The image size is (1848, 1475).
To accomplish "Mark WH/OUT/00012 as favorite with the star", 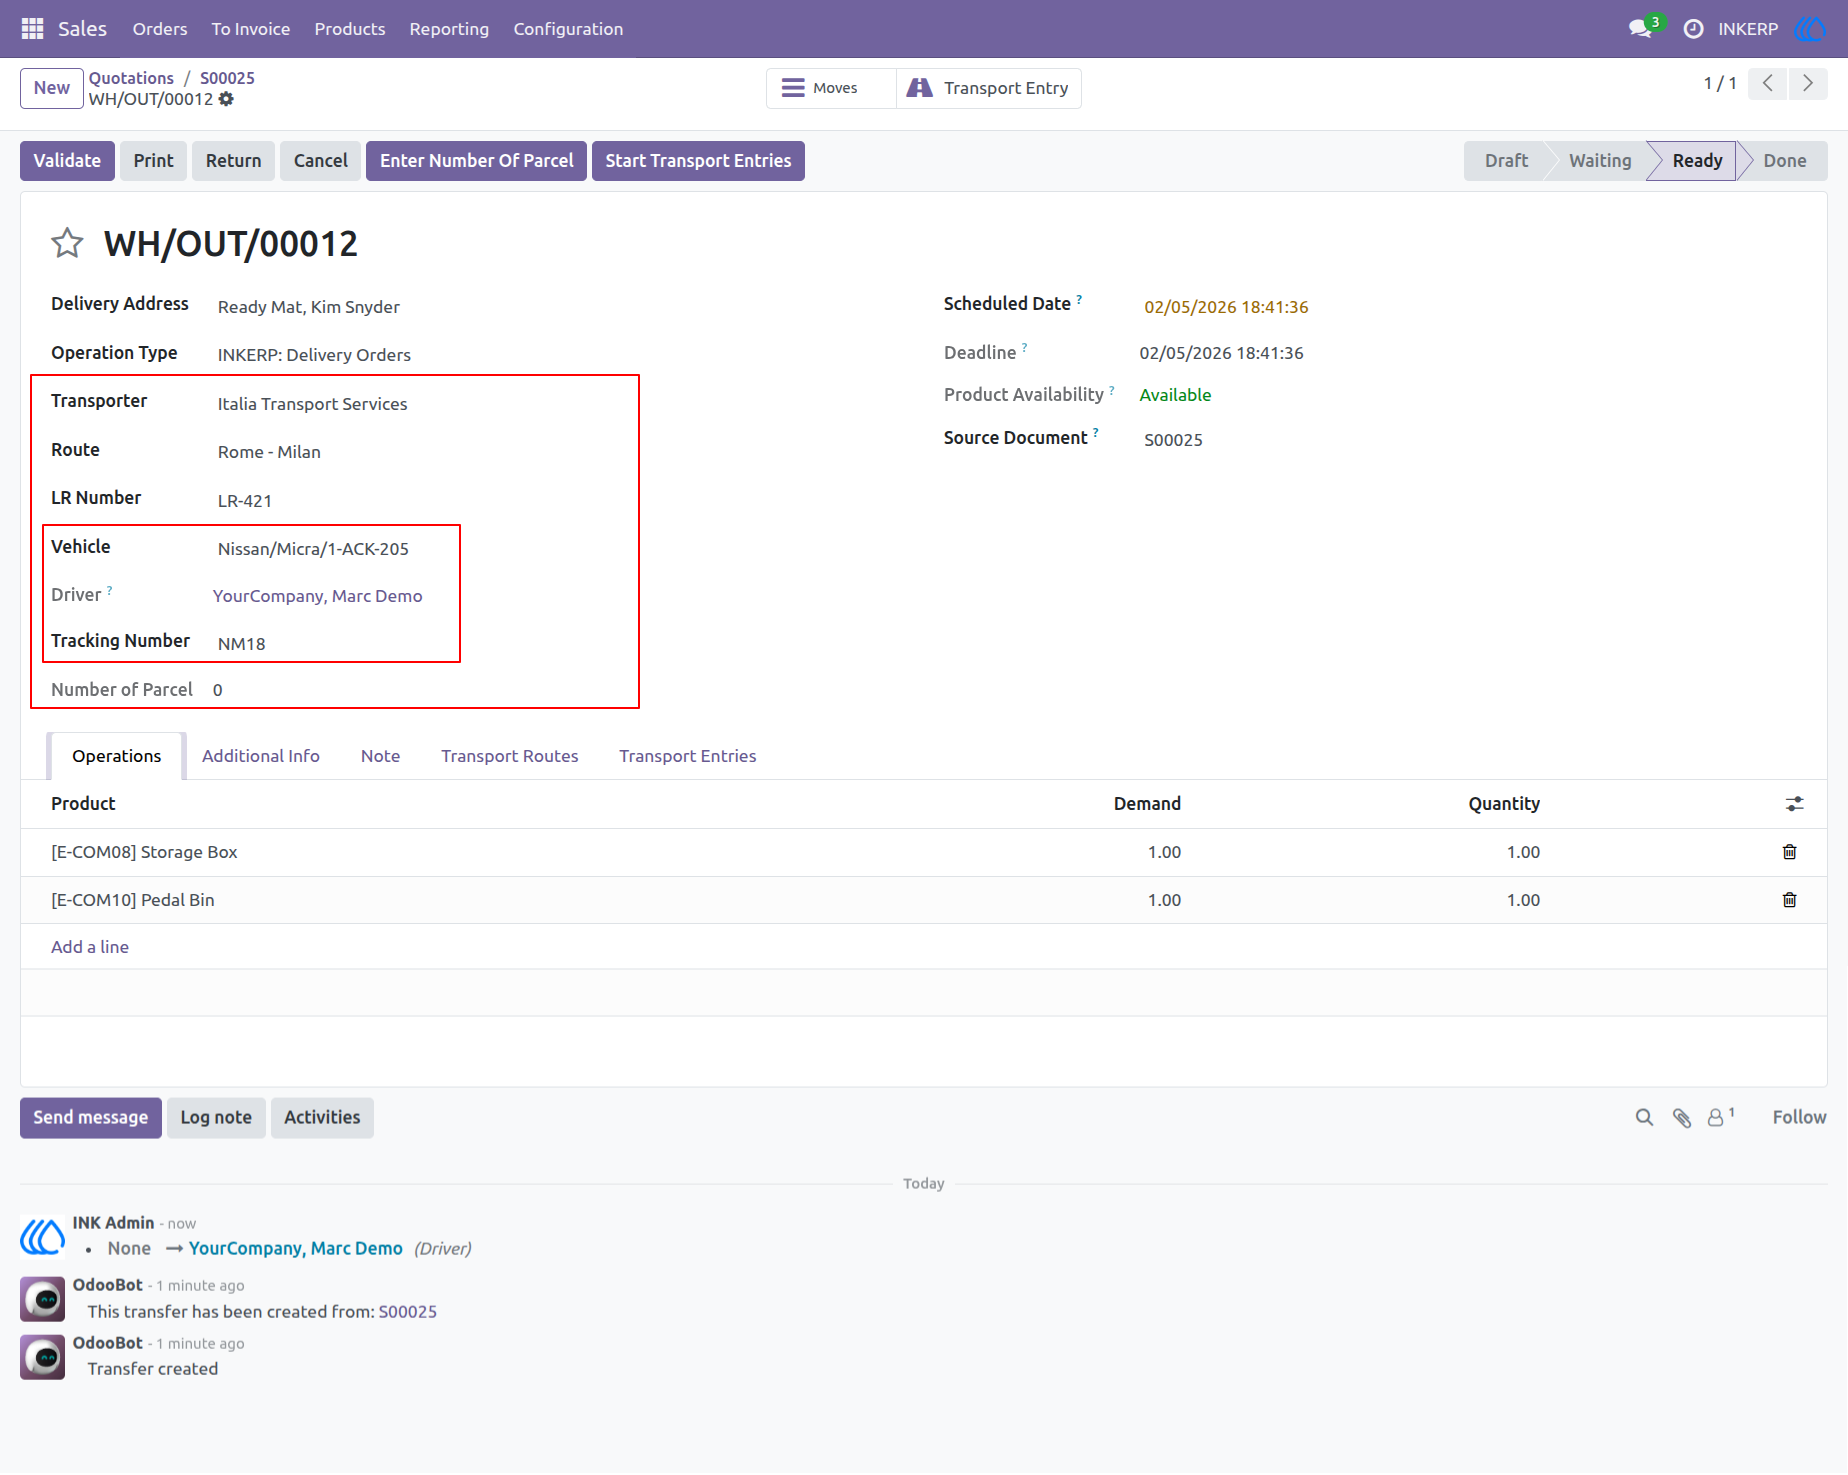I will pyautogui.click(x=67, y=243).
